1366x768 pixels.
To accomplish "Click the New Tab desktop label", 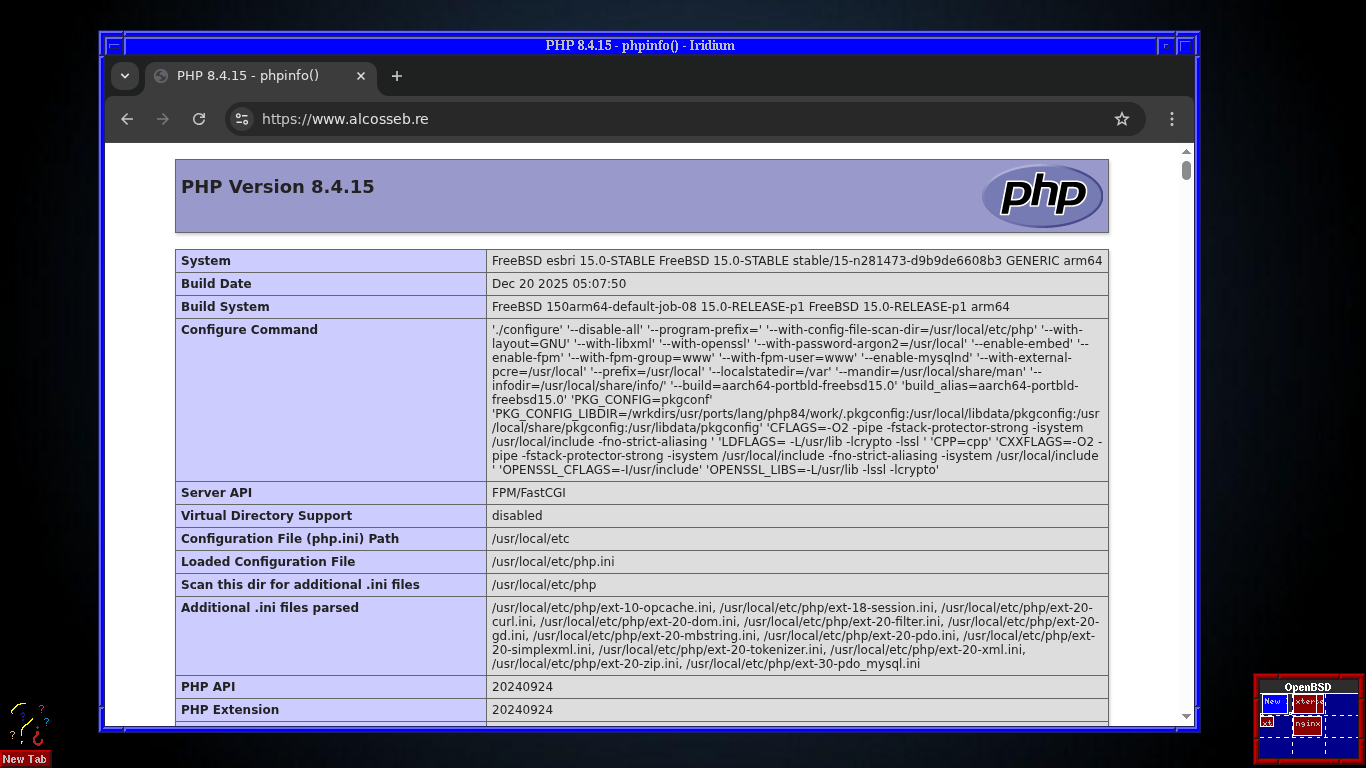I will coord(25,759).
